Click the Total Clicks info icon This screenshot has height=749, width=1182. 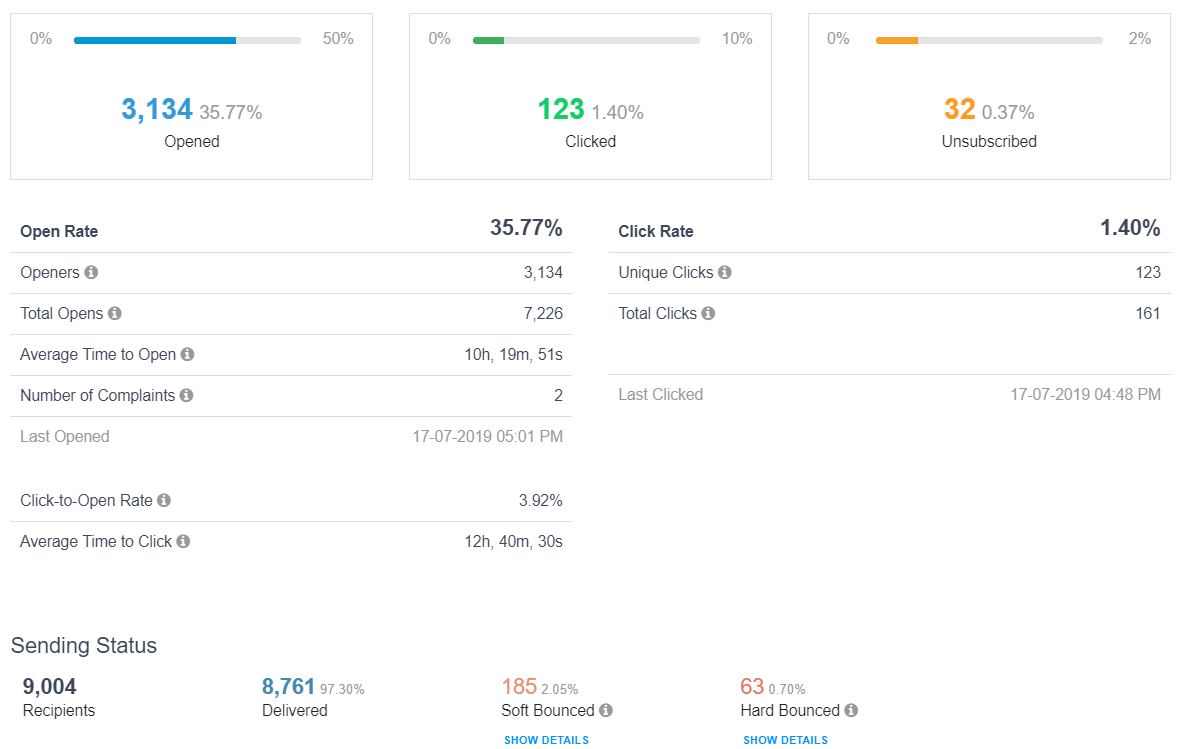708,313
